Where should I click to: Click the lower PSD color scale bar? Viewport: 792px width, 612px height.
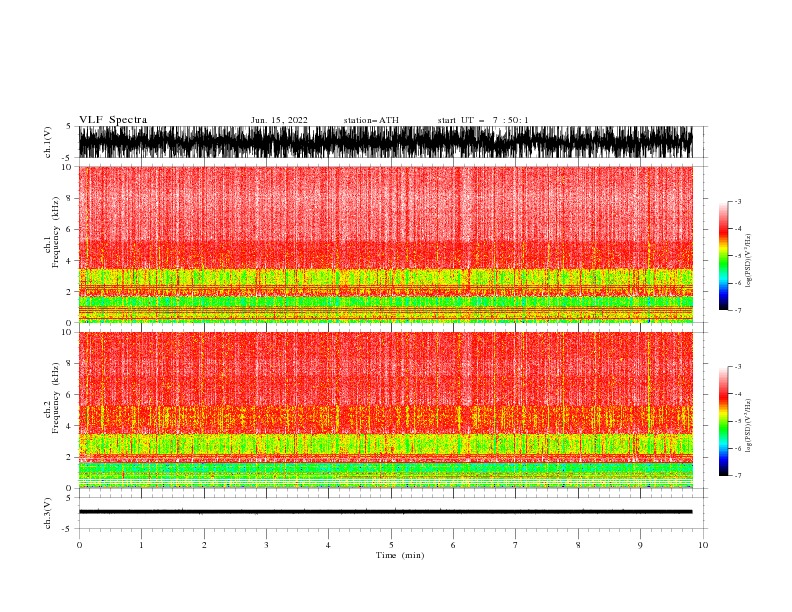pos(723,421)
